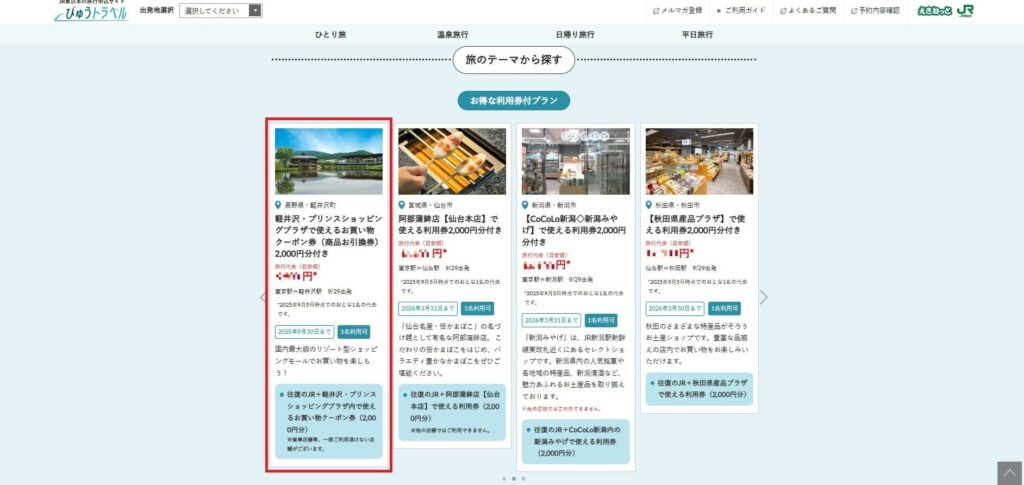Click location pin for 宮城県・仙台市
Image resolution: width=1024 pixels, height=485 pixels.
(x=402, y=205)
